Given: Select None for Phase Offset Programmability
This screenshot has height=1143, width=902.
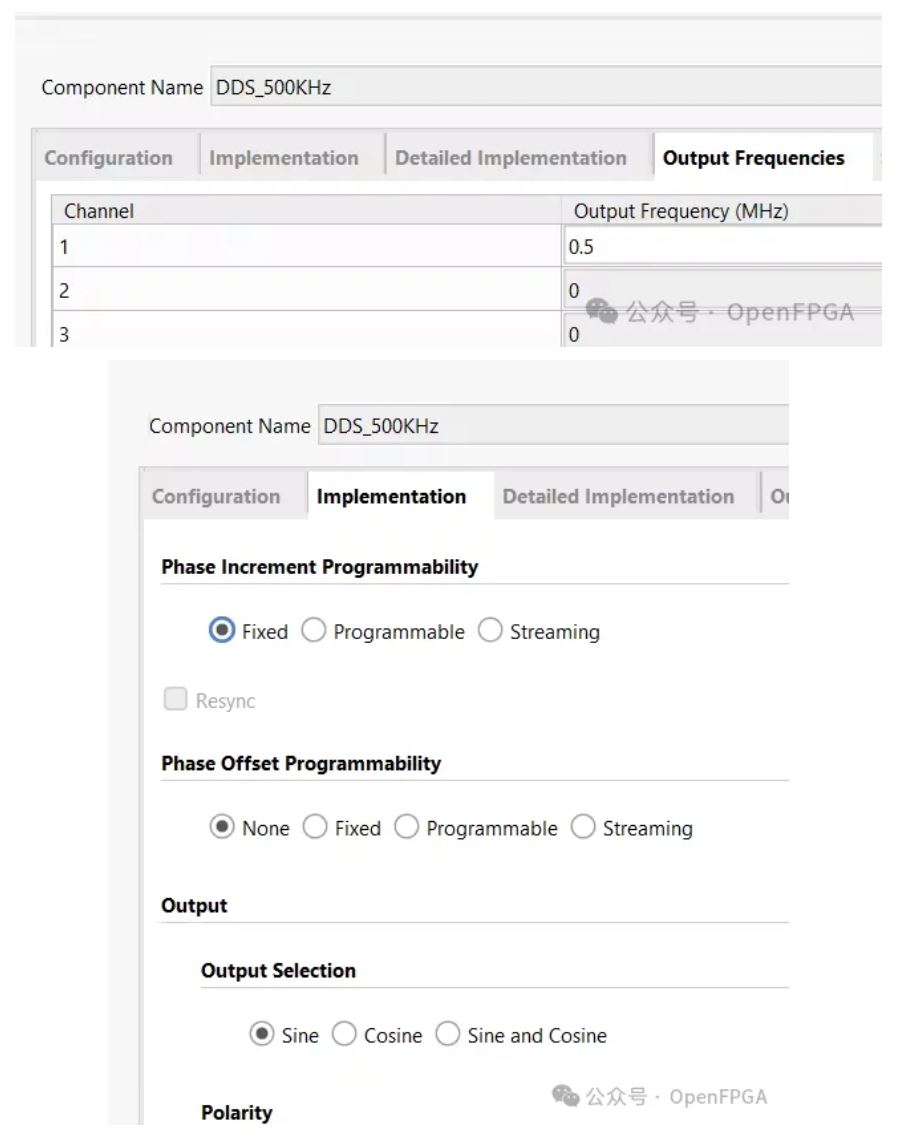Looking at the screenshot, I should pos(222,828).
